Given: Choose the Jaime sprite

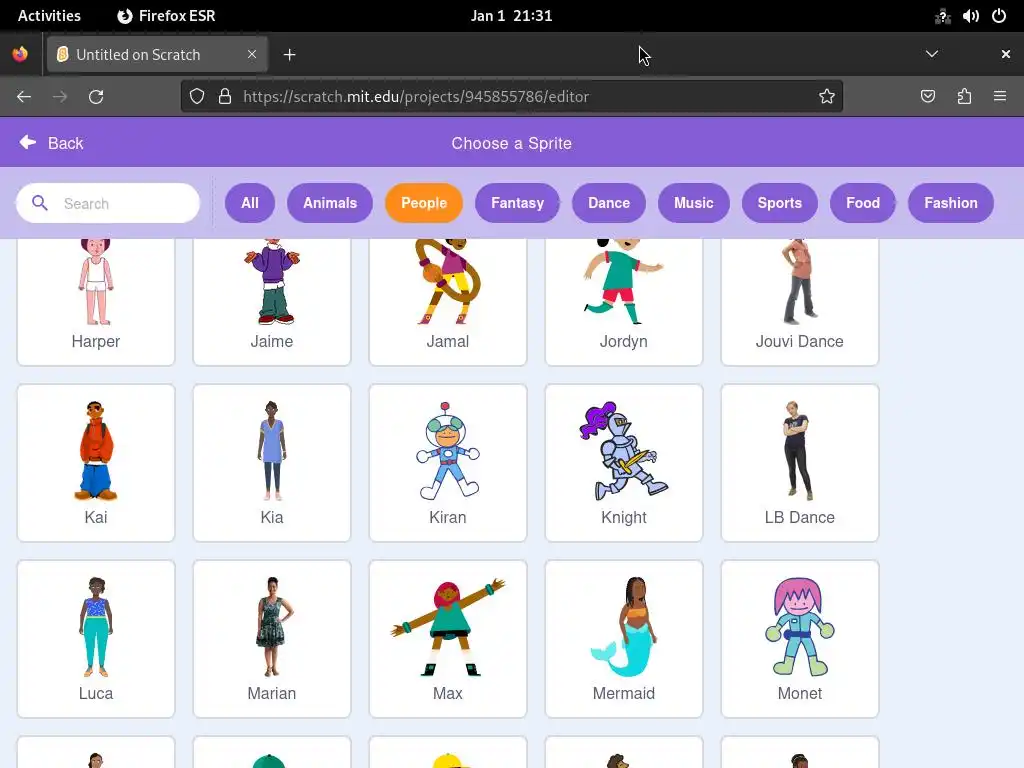Looking at the screenshot, I should (x=272, y=302).
